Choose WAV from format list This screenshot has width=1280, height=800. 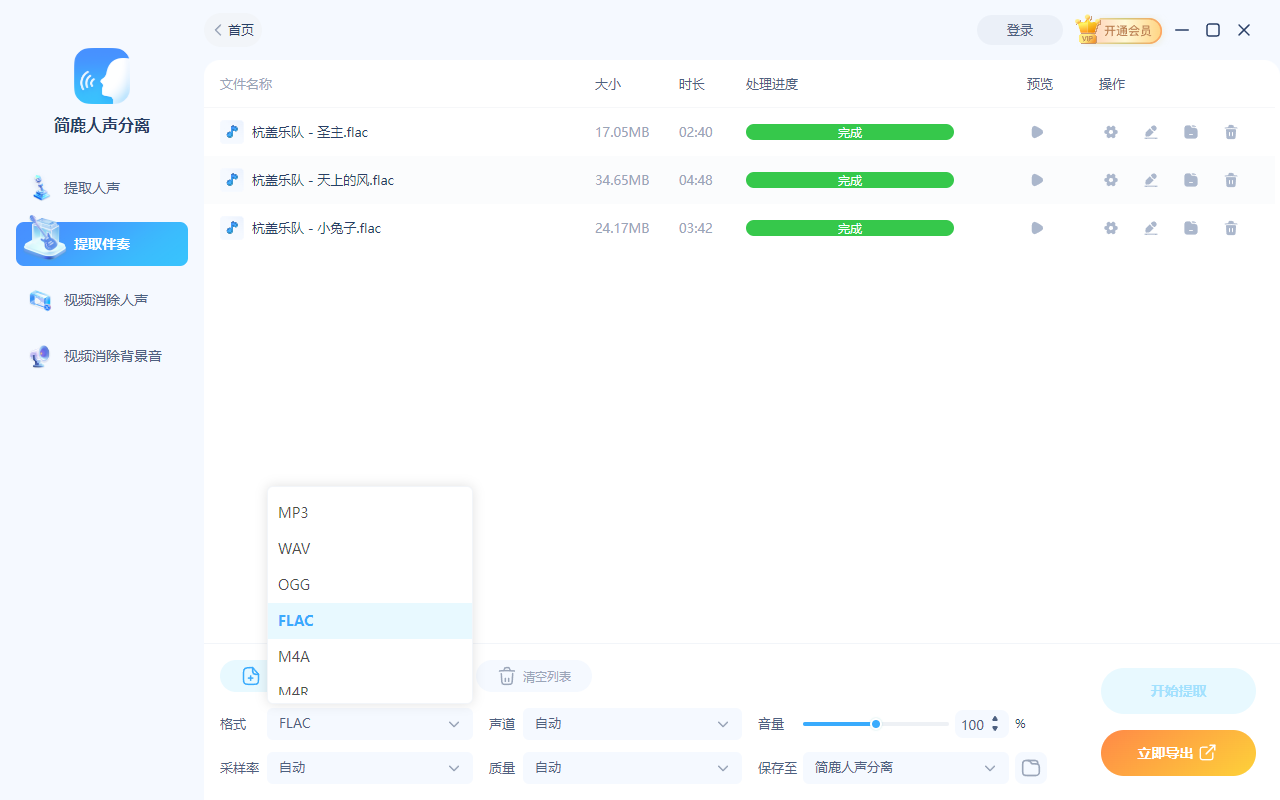pos(370,549)
